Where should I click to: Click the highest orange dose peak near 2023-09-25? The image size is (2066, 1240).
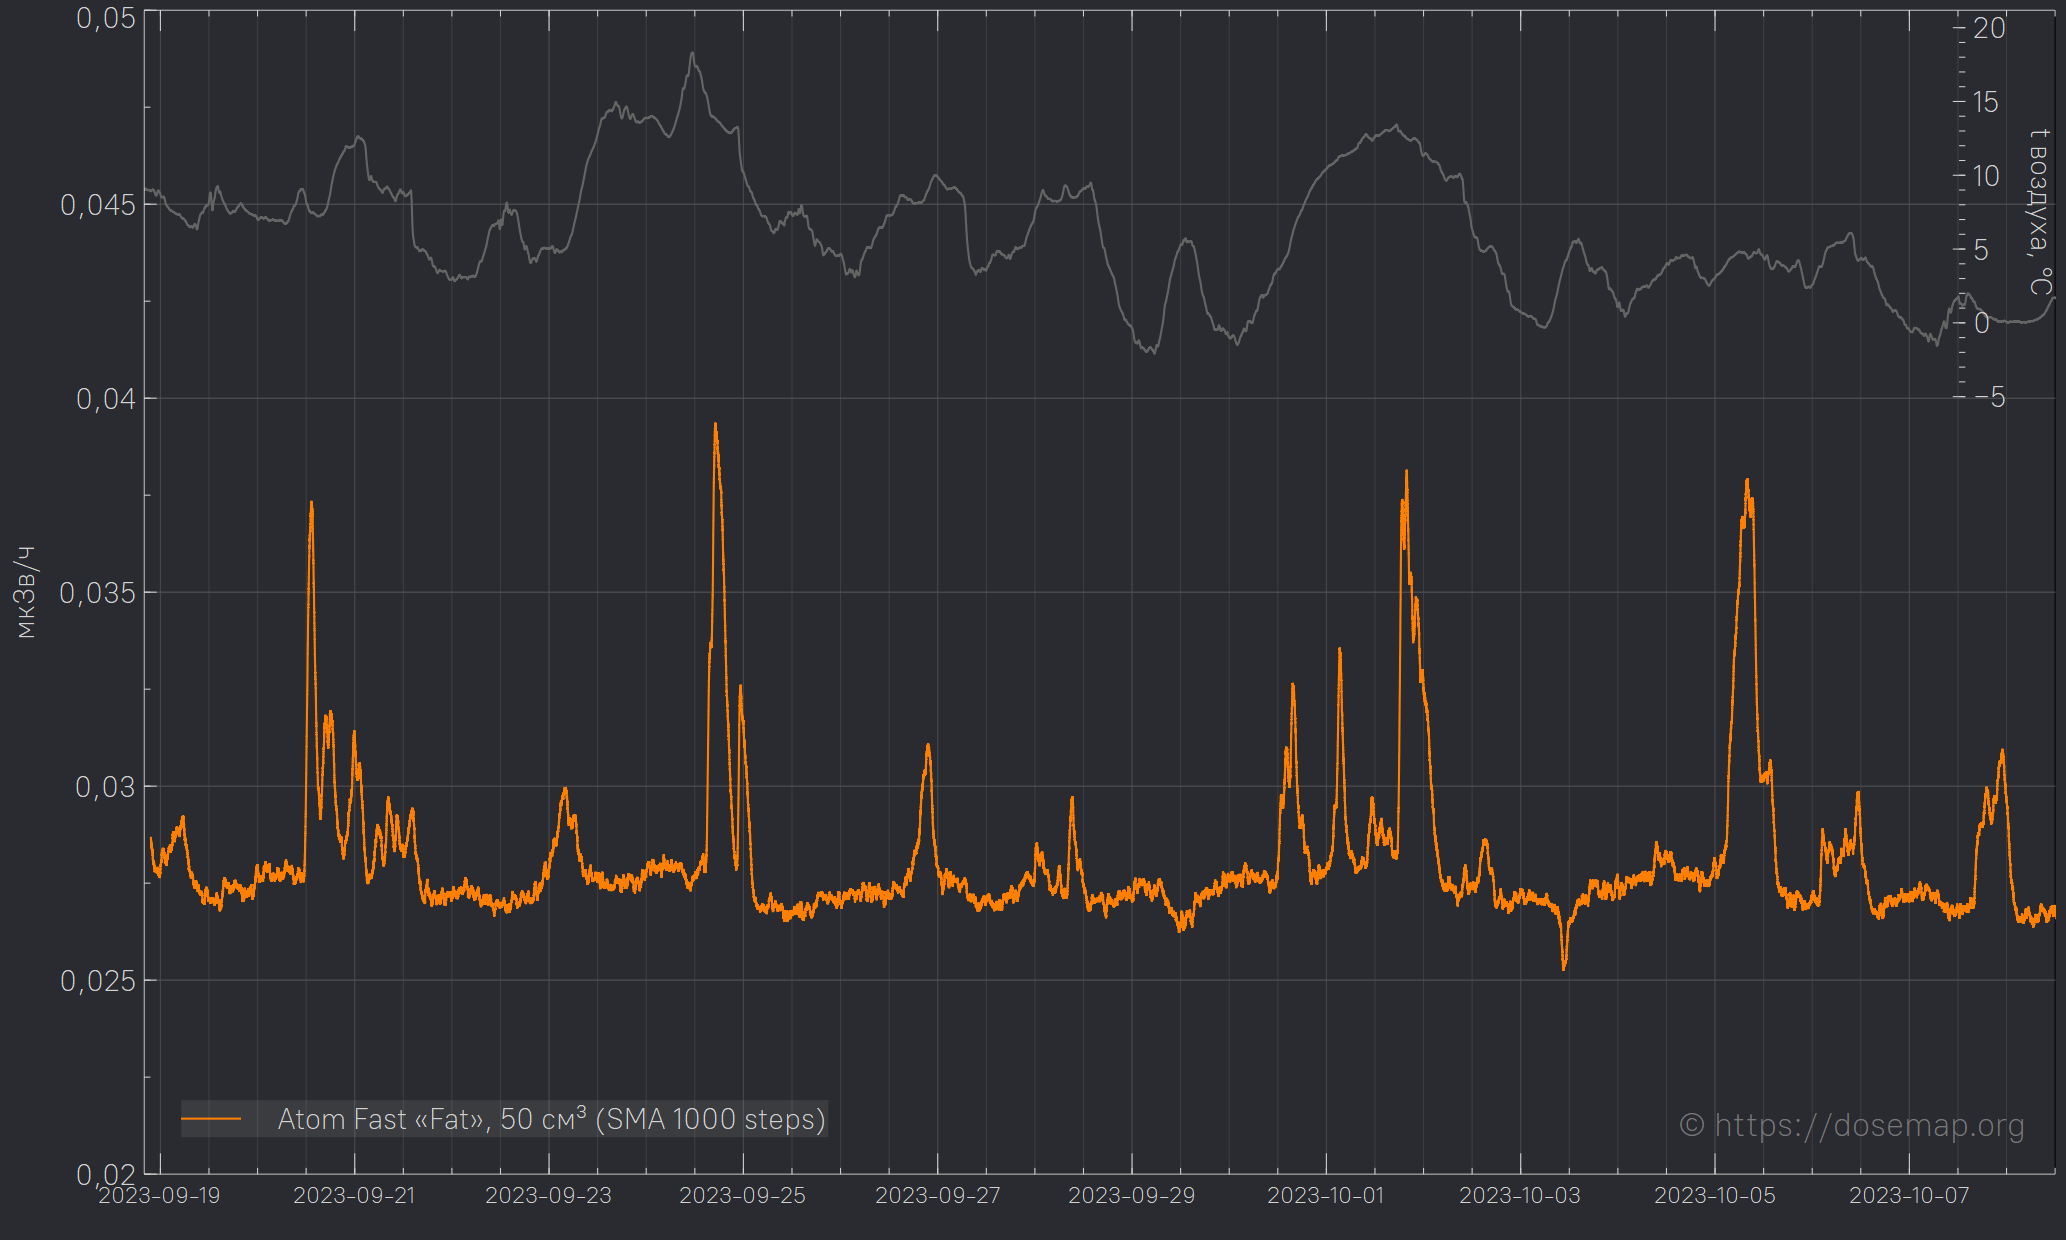tap(715, 425)
